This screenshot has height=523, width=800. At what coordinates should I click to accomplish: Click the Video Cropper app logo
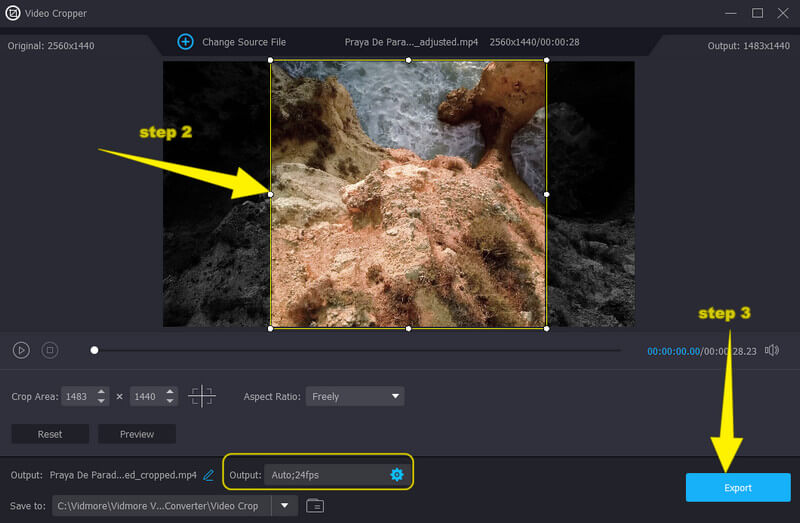(x=13, y=13)
